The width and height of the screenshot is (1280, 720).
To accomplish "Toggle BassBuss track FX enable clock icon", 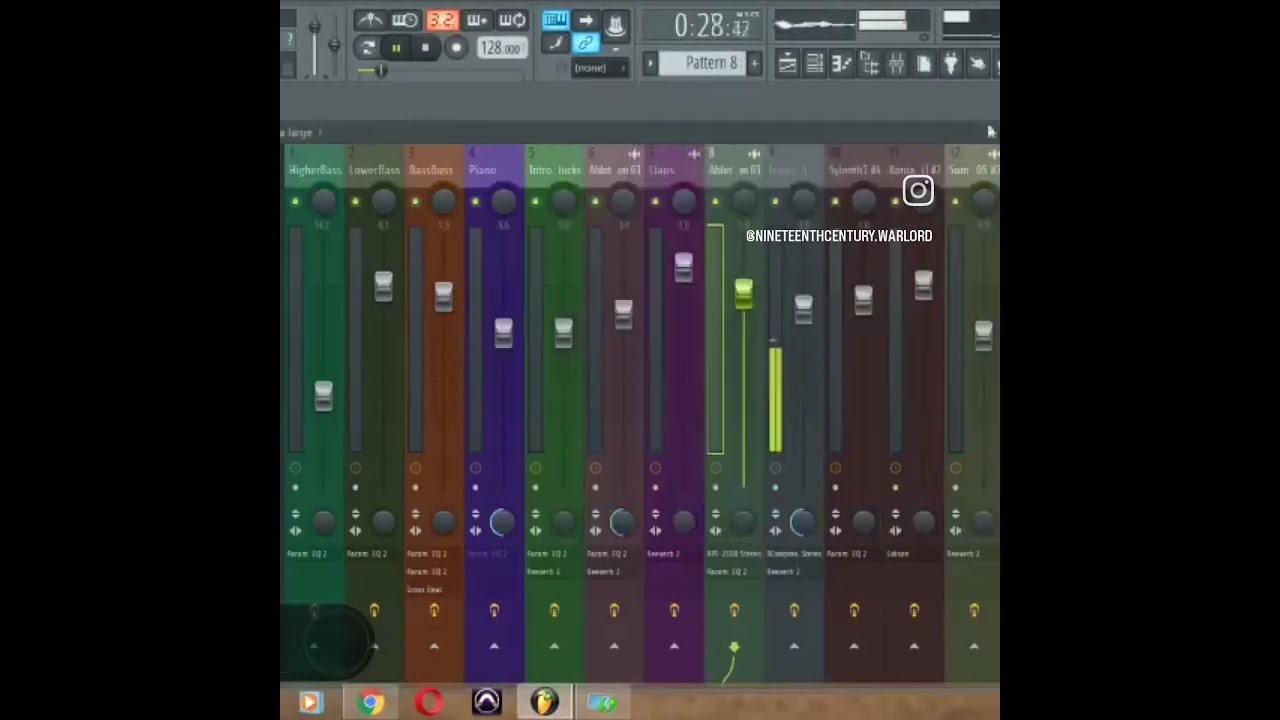I will click(415, 468).
